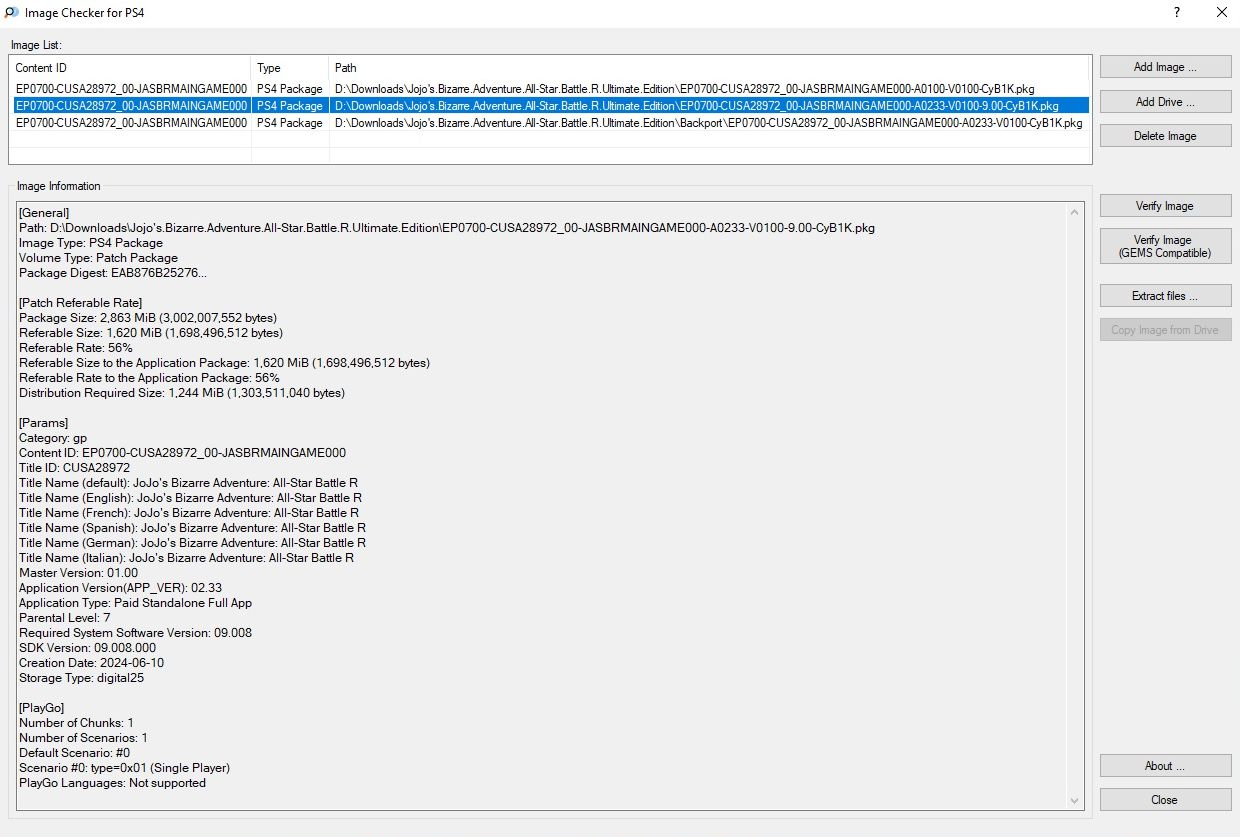The height and width of the screenshot is (837, 1240).
Task: Click the scroll up arrow in Image Information
Action: (x=1076, y=212)
